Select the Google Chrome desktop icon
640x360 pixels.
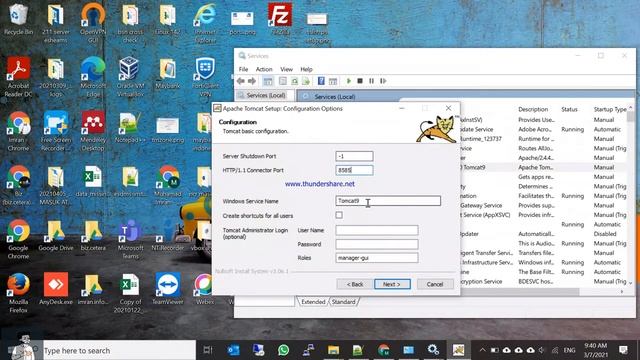point(18,239)
